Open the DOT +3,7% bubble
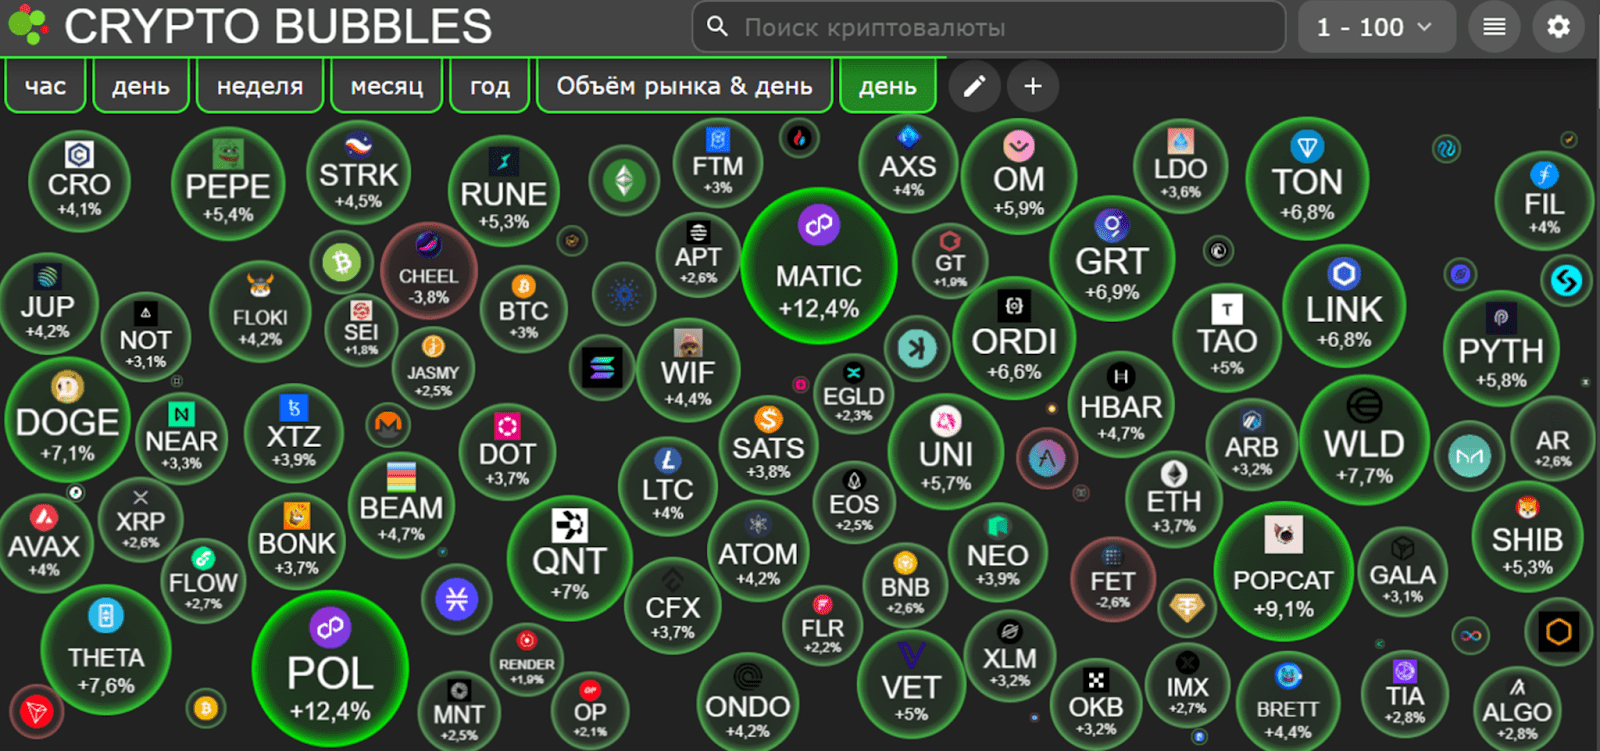1600x751 pixels. pos(507,452)
